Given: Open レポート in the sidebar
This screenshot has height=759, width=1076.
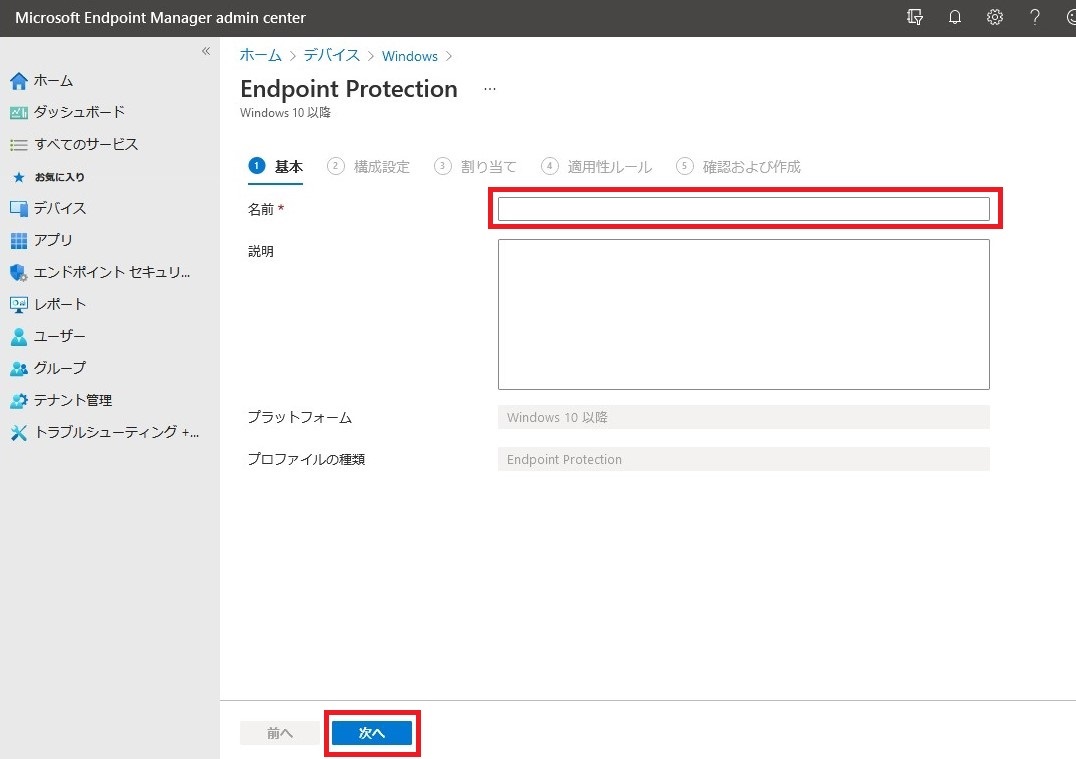Looking at the screenshot, I should pyautogui.click(x=60, y=305).
